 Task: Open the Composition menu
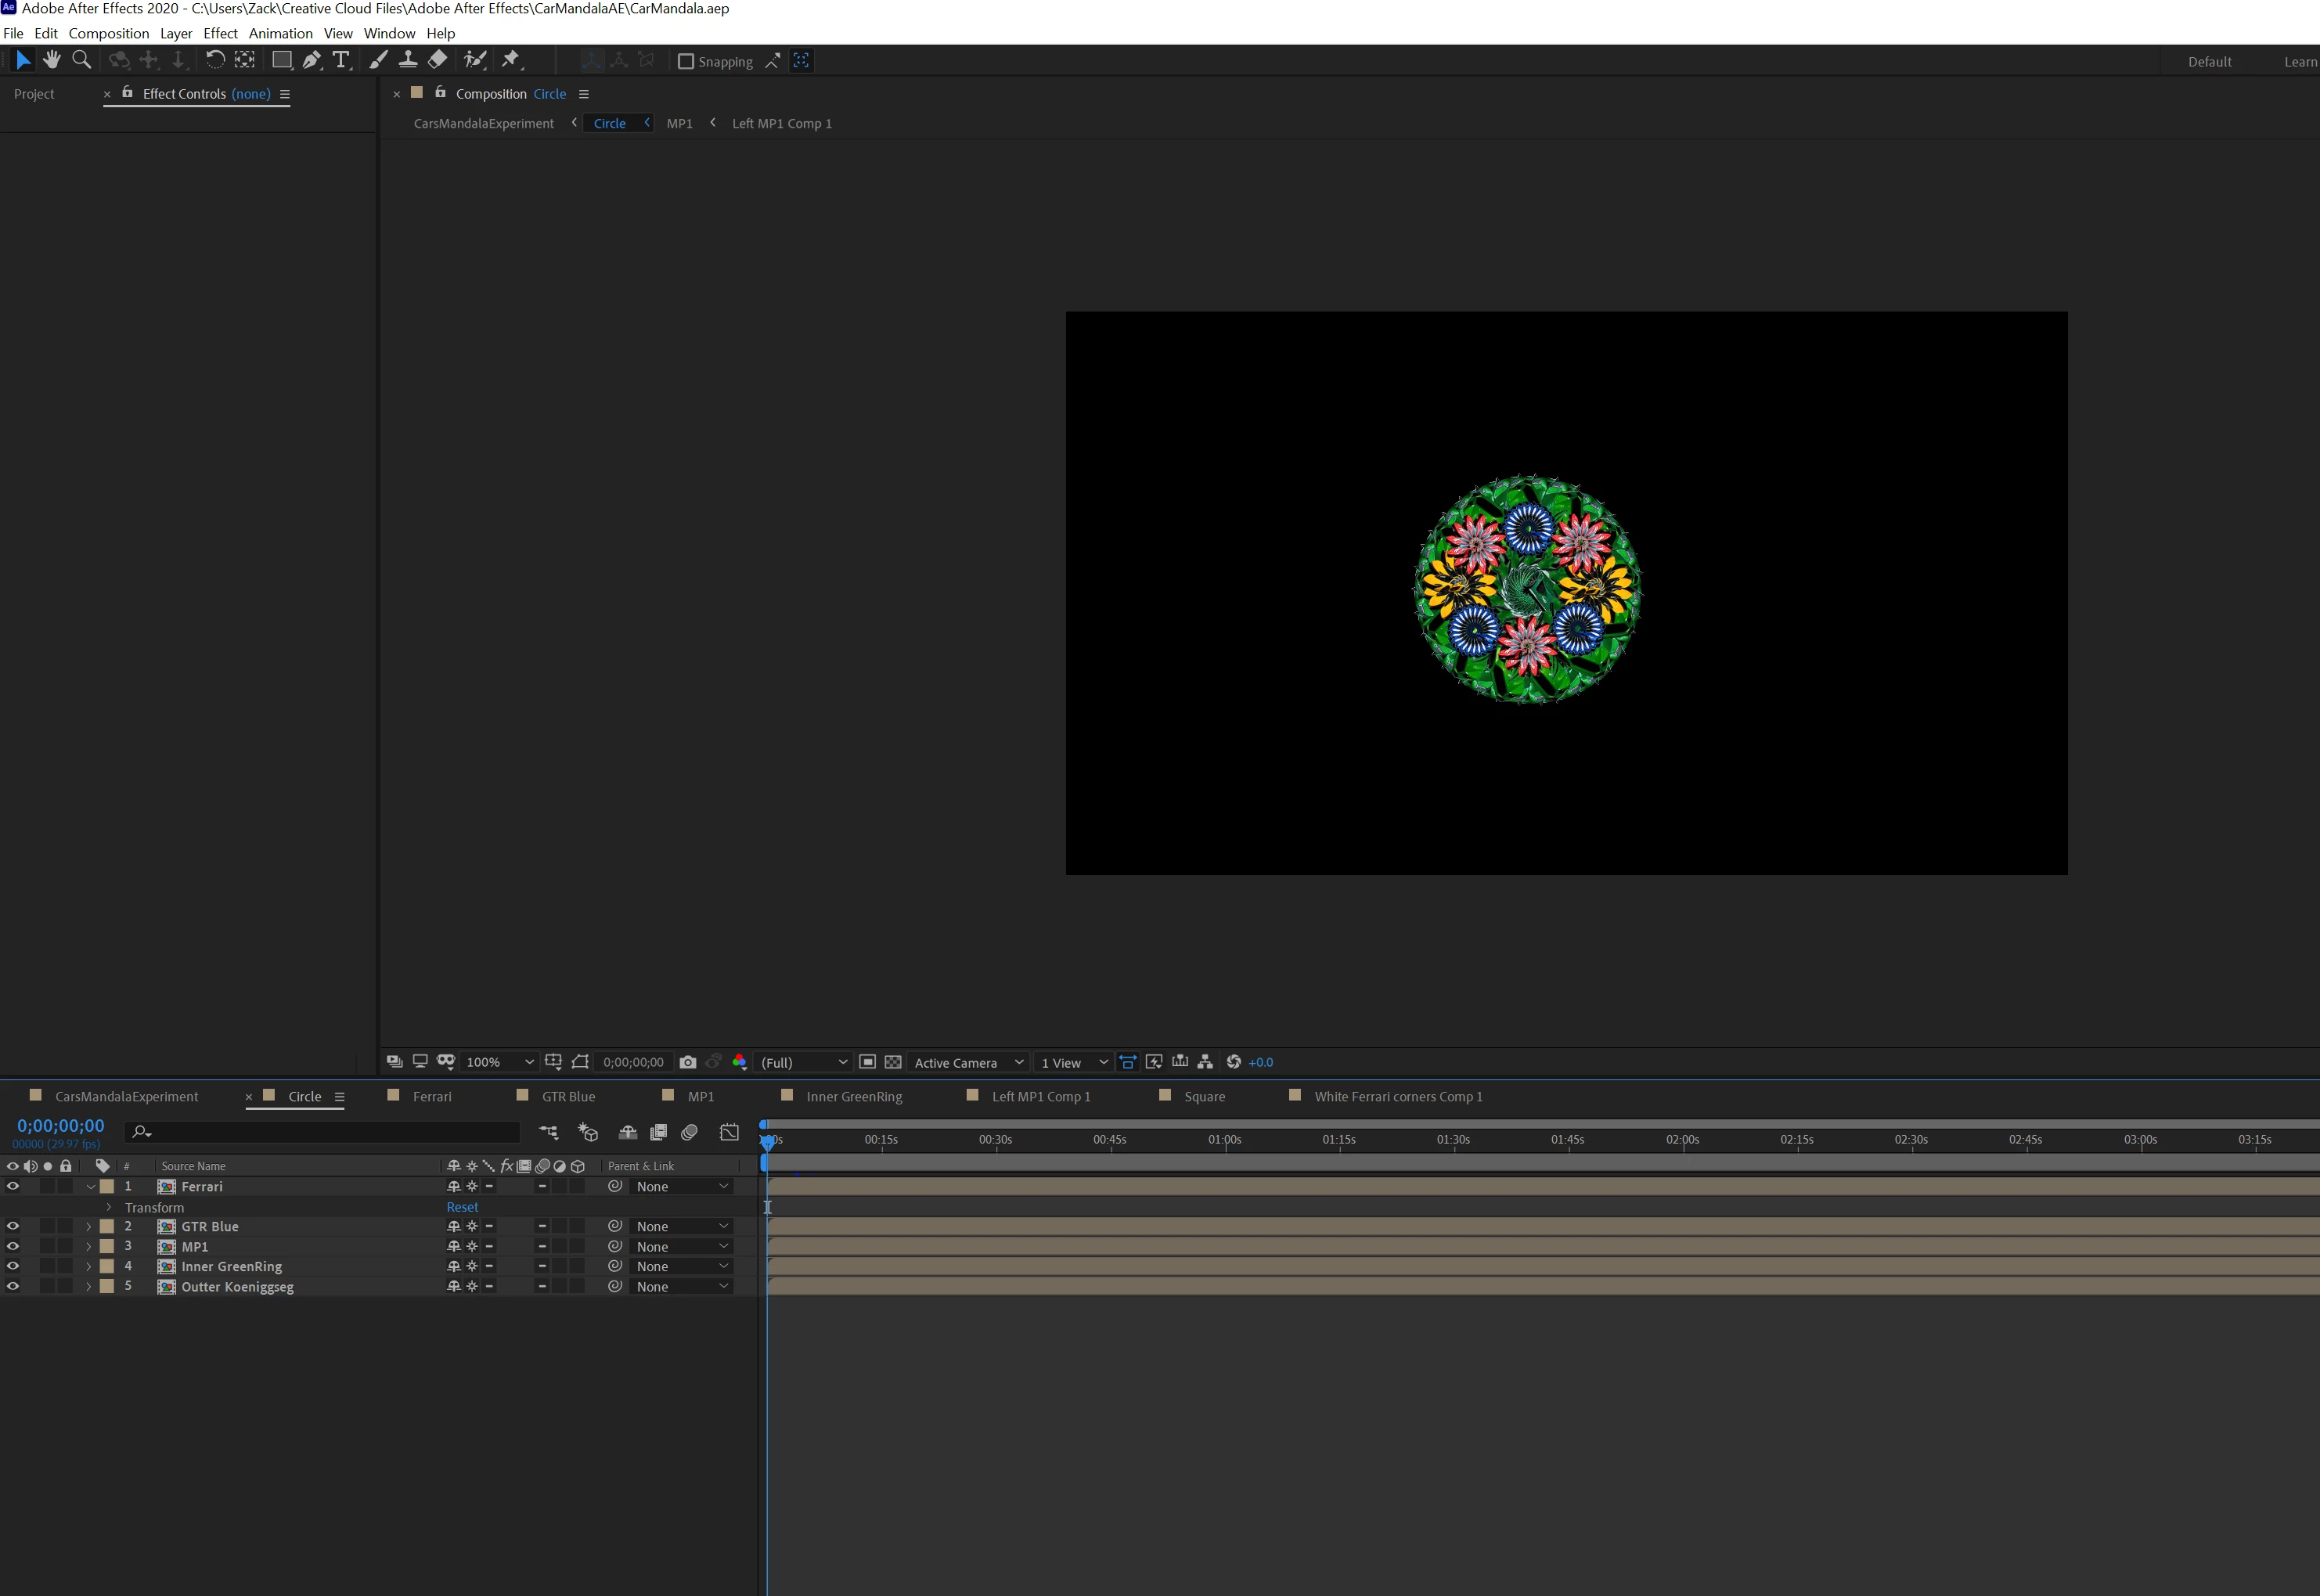pyautogui.click(x=108, y=33)
